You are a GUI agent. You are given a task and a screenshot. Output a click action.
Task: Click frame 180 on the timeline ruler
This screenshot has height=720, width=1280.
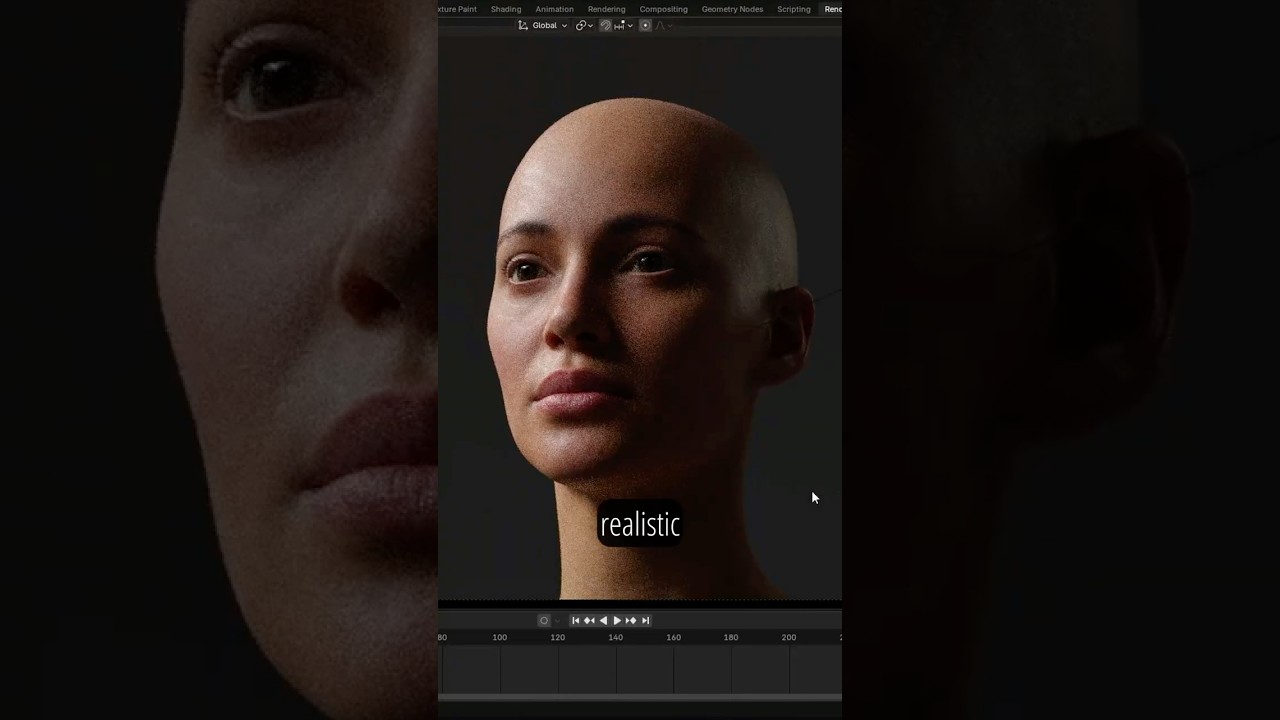tap(731, 637)
